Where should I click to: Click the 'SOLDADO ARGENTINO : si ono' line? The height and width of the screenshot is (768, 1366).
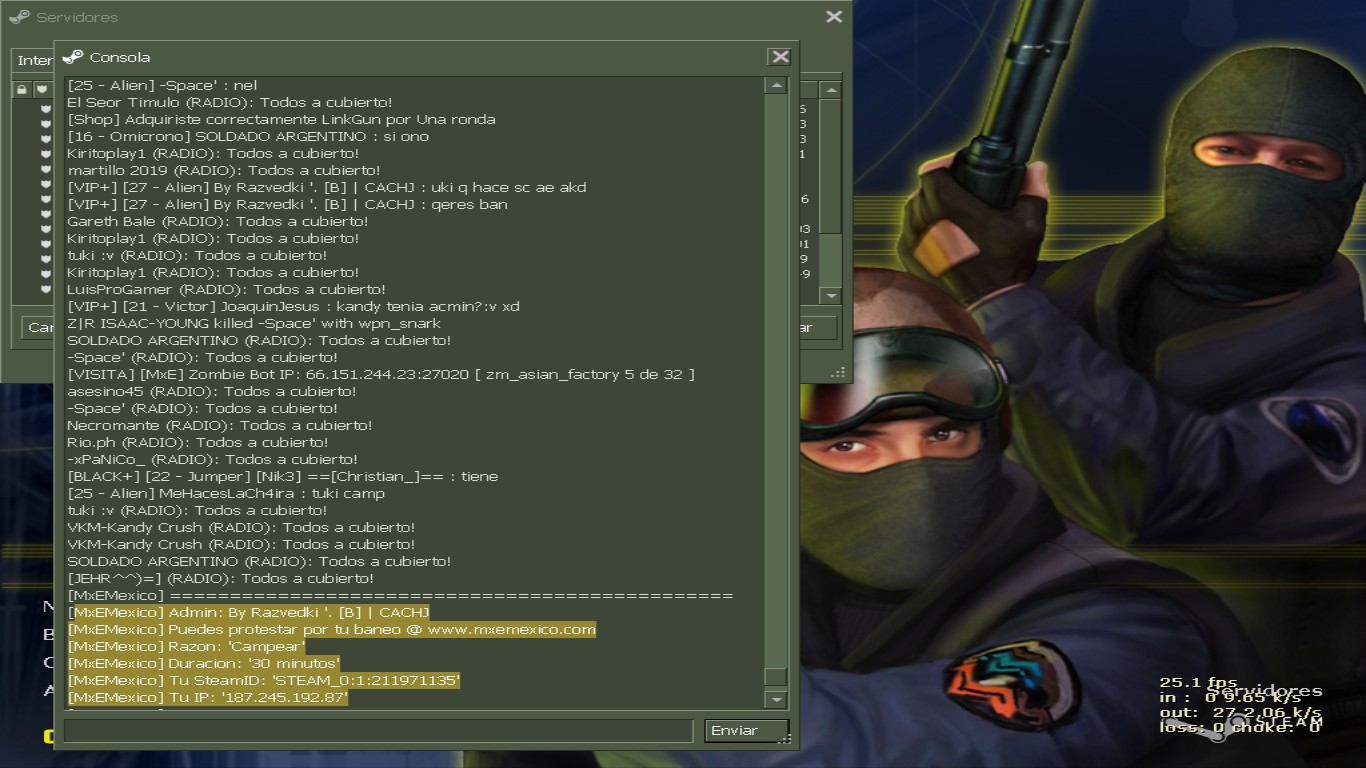248,136
